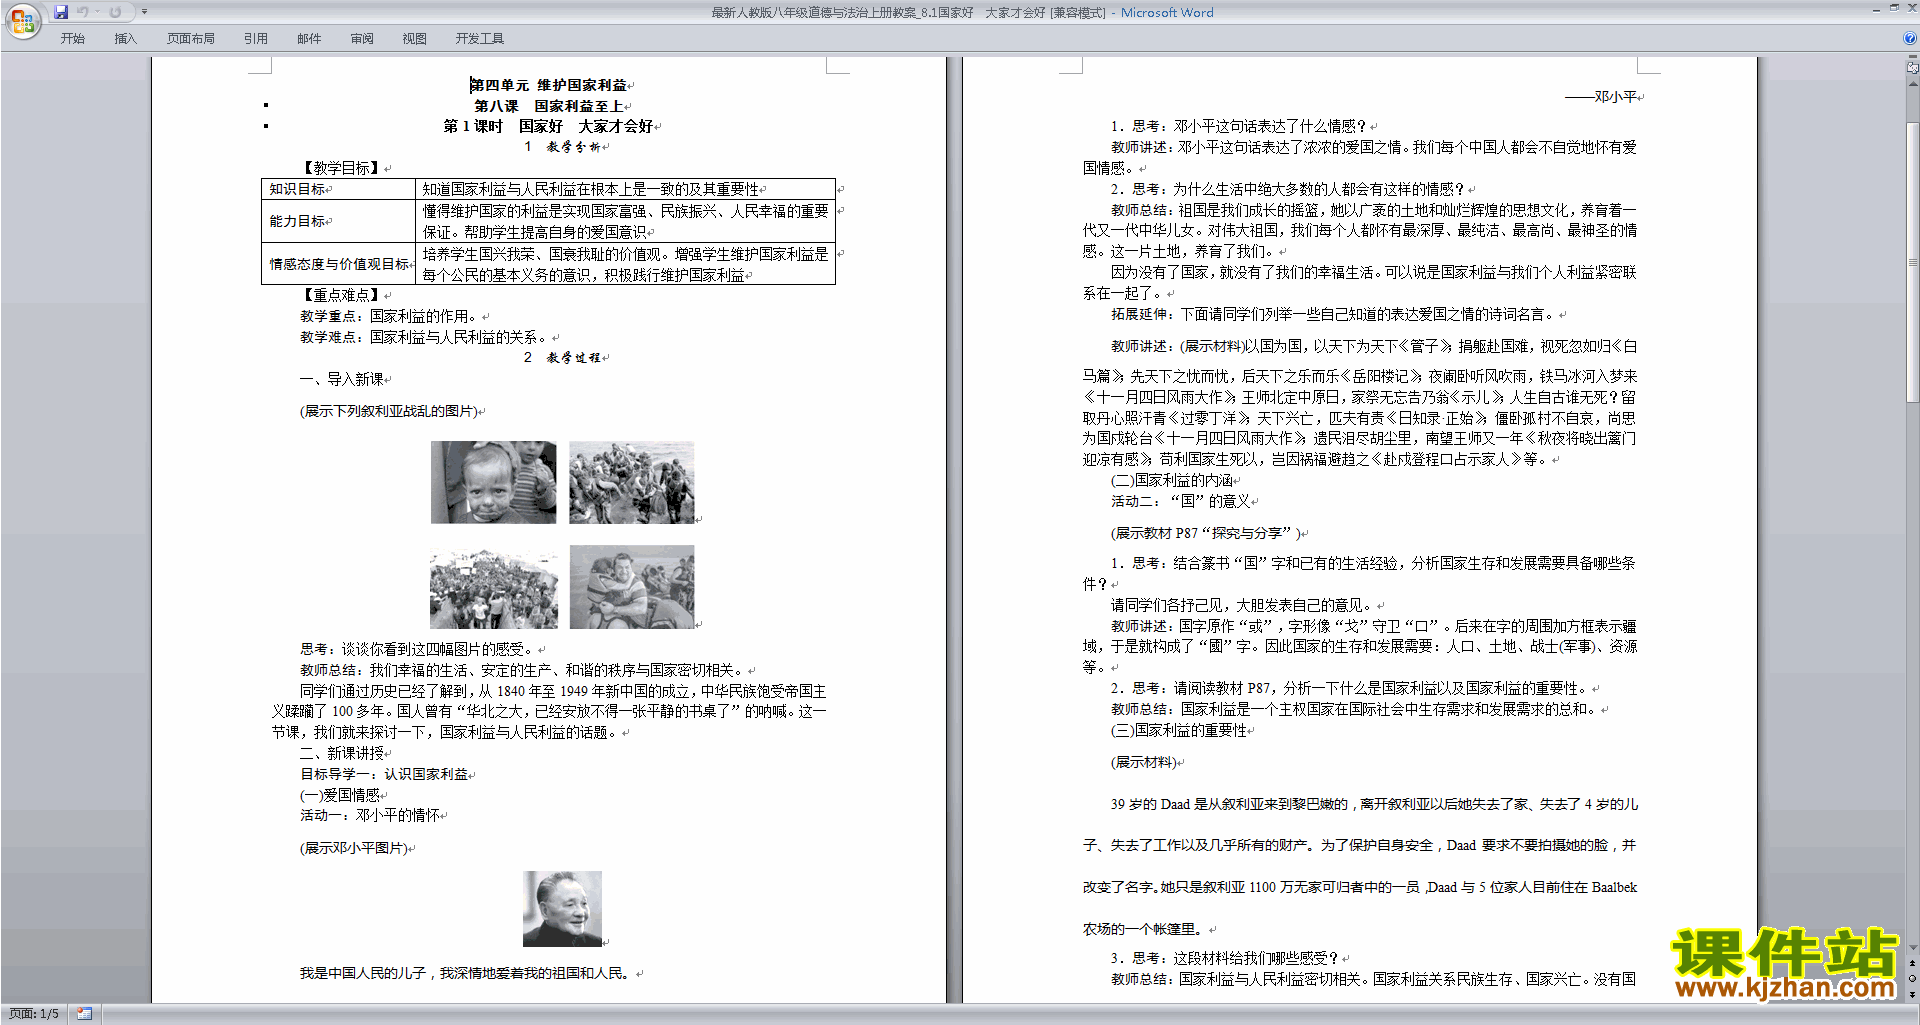Expand Customize Quick Access Toolbar menu
This screenshot has height=1025, width=1920.
pos(144,12)
